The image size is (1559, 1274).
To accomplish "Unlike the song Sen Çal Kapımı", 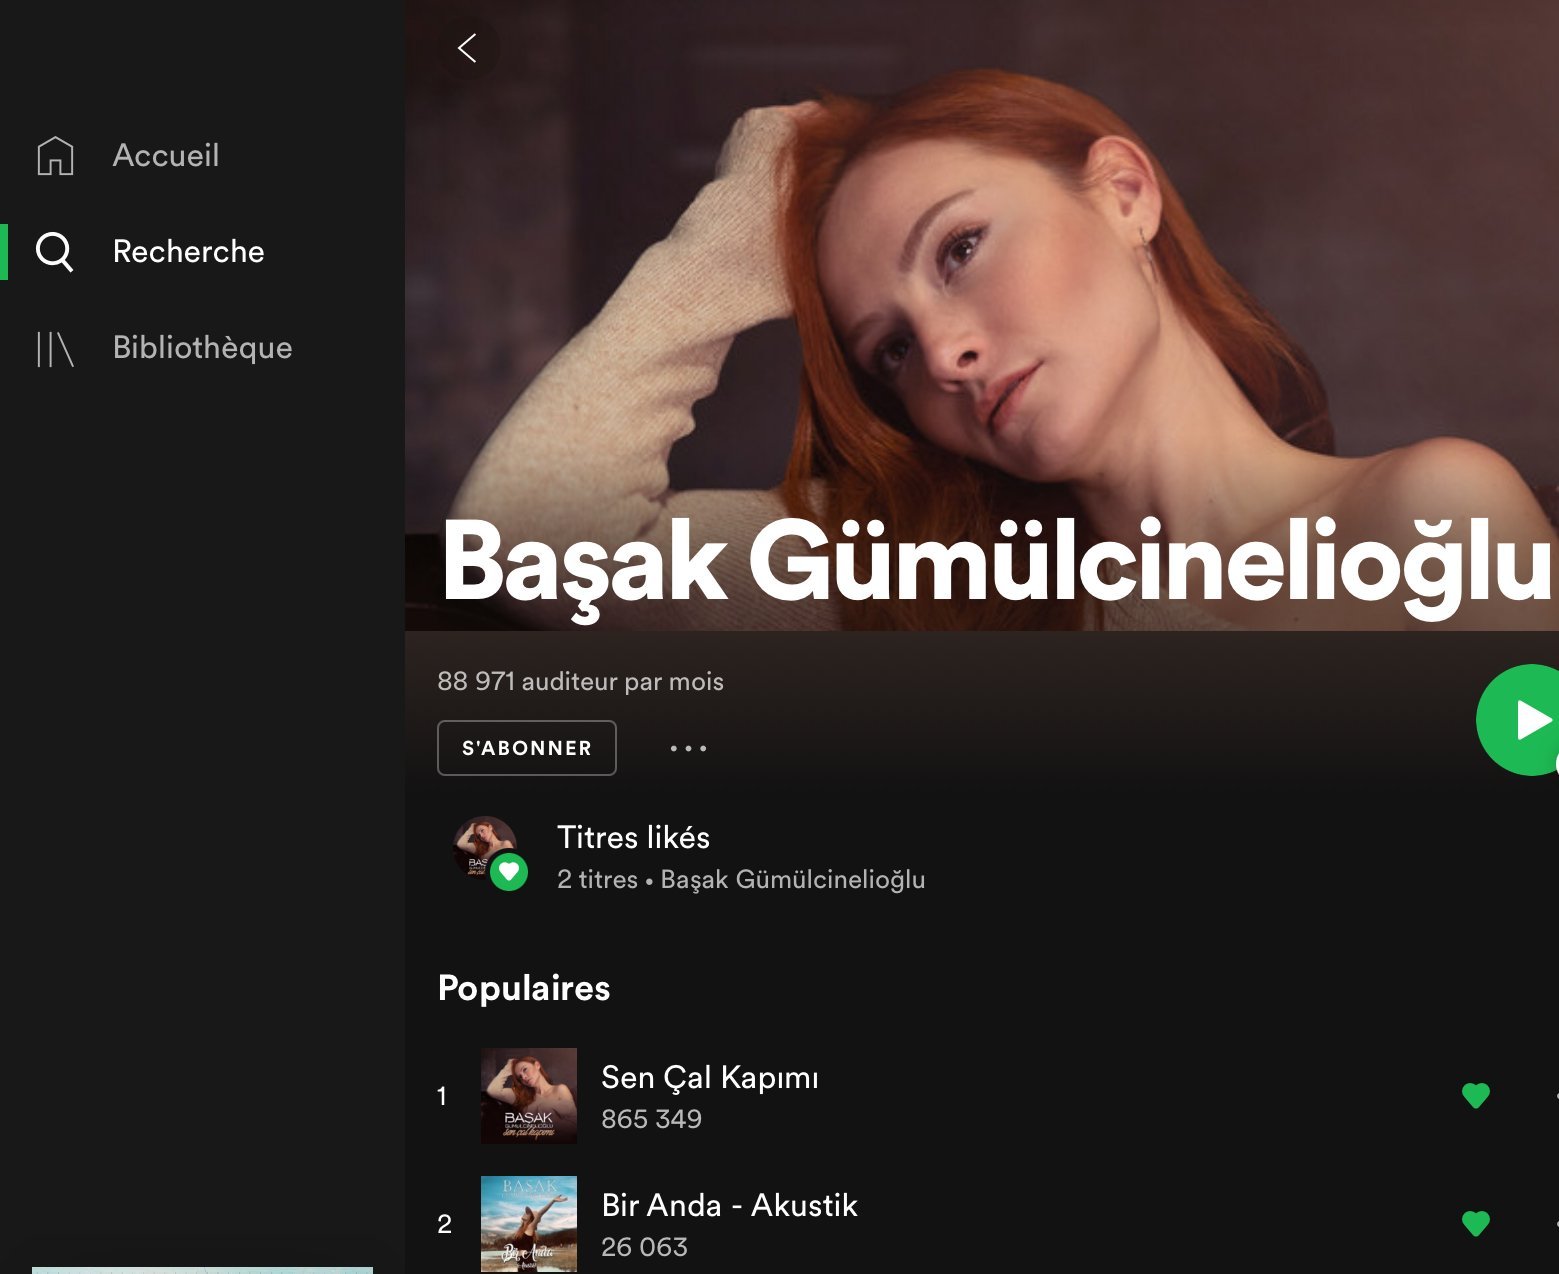I will click(1475, 1096).
